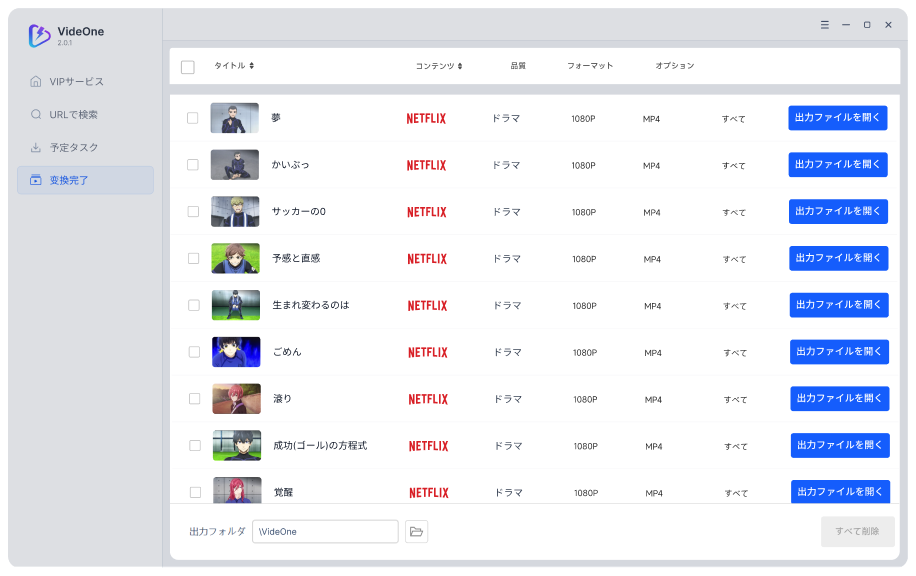This screenshot has width=916, height=576.
Task: Tick the checkbox for かいぶつ
Action: pos(193,165)
